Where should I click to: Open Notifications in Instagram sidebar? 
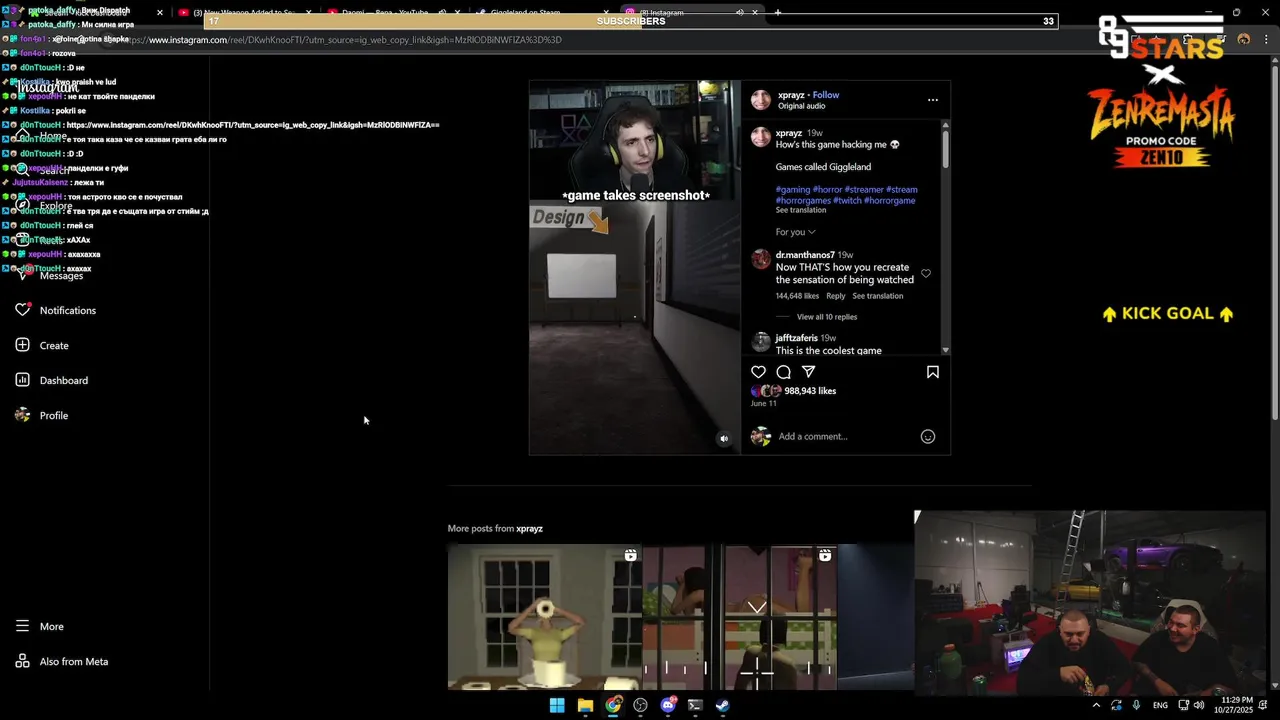coord(56,310)
